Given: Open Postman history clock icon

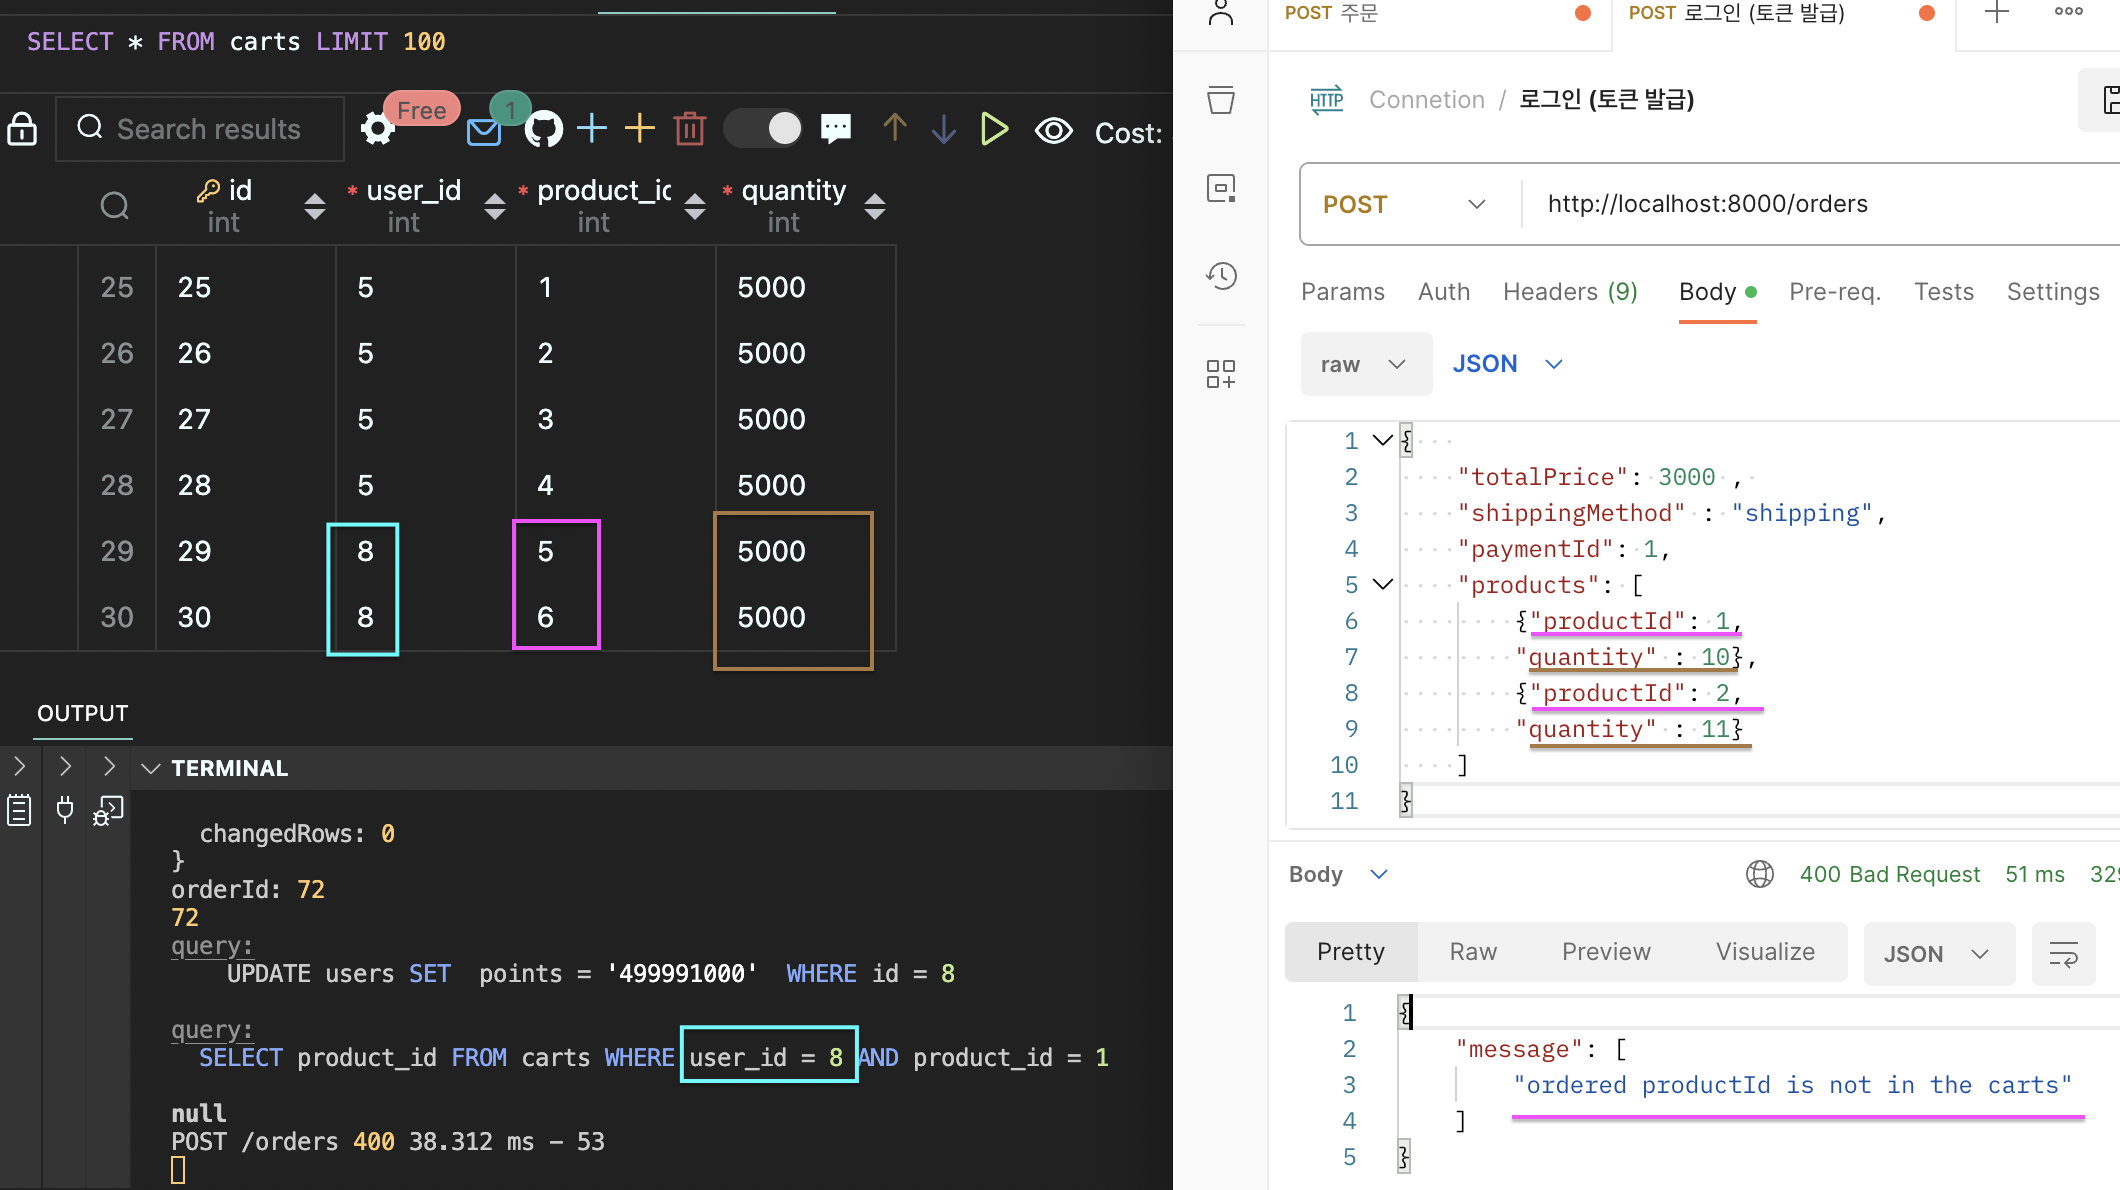Looking at the screenshot, I should point(1221,276).
